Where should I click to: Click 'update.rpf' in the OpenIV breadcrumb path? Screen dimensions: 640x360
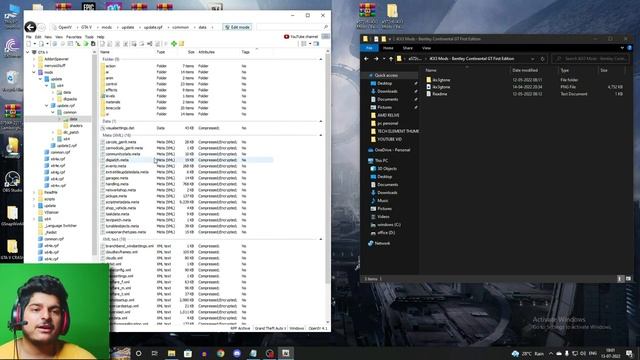click(x=153, y=27)
